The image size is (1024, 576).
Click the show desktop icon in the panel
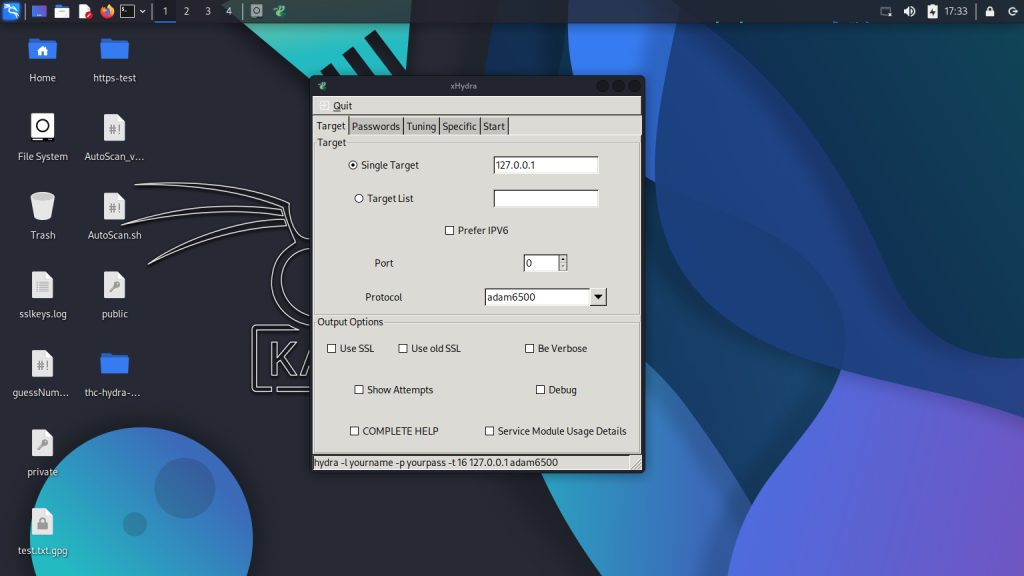click(39, 11)
